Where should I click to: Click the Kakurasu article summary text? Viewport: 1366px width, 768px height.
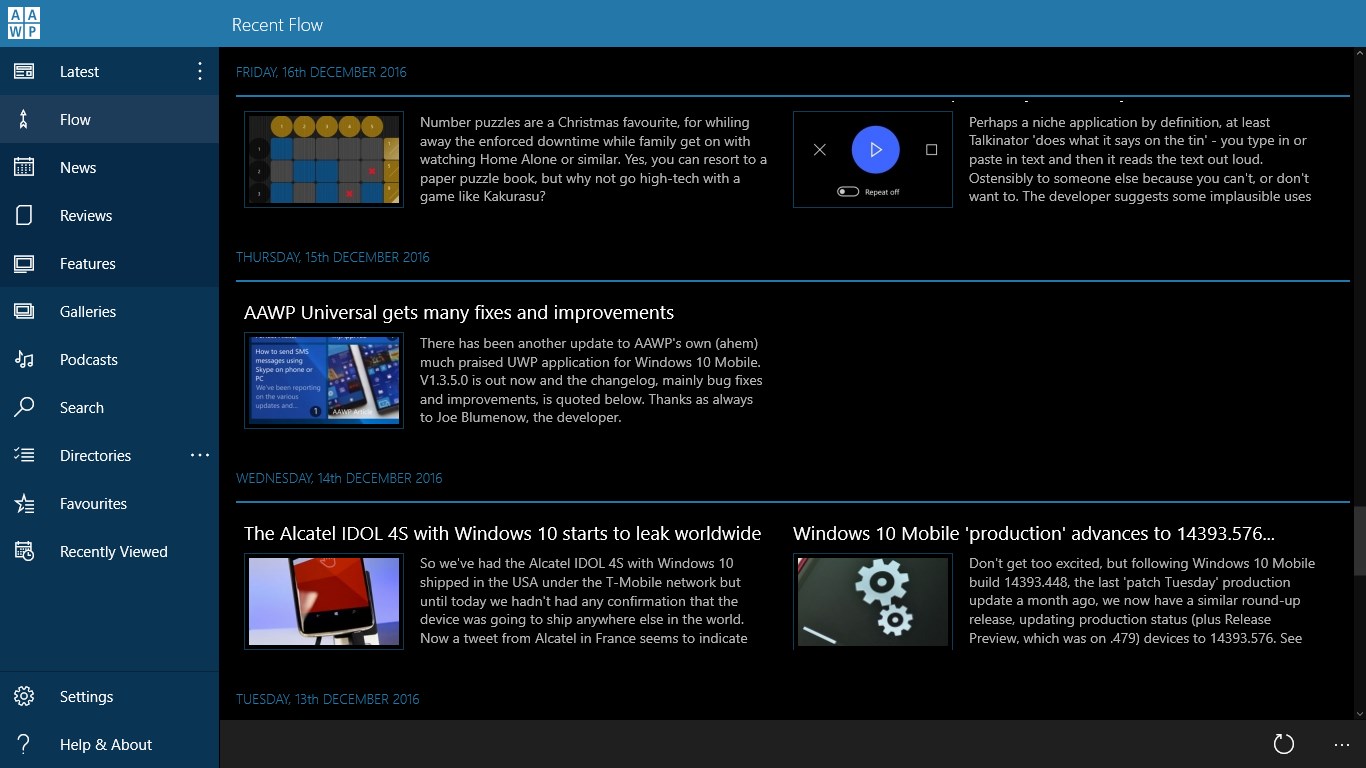pos(594,159)
